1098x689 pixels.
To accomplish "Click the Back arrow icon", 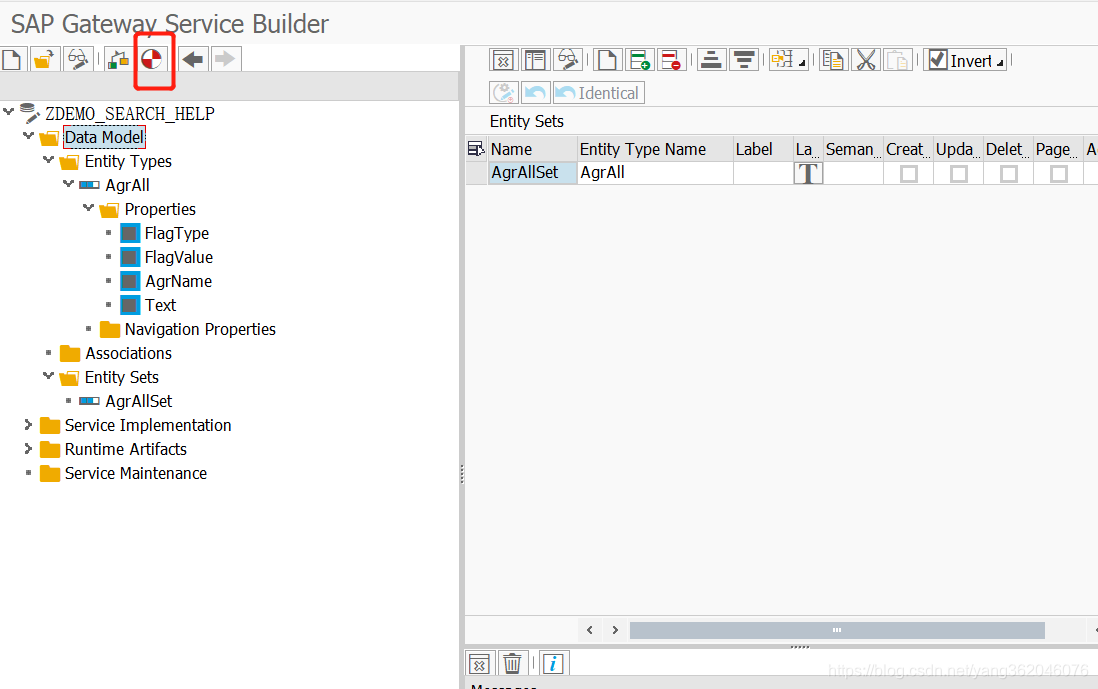I will [193, 60].
